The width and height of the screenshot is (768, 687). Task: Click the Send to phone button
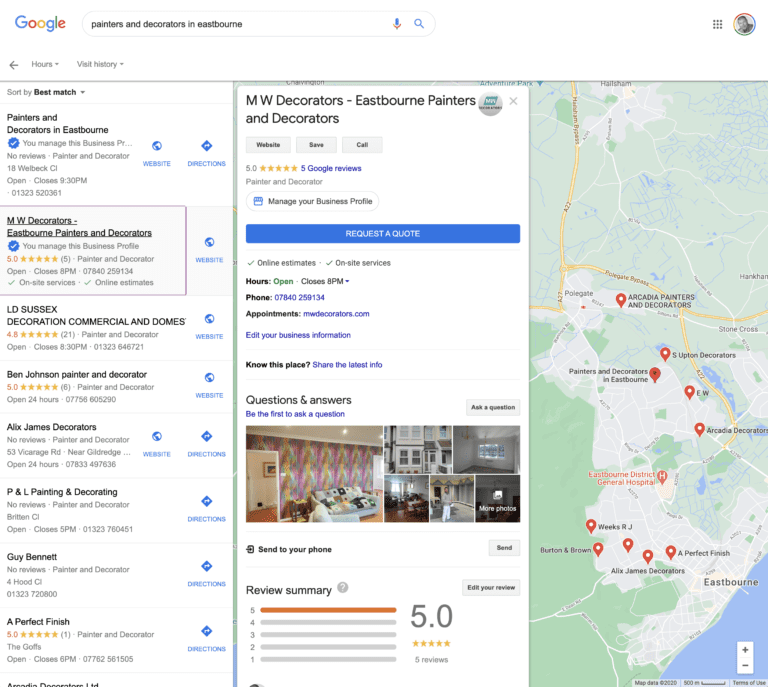coord(504,548)
